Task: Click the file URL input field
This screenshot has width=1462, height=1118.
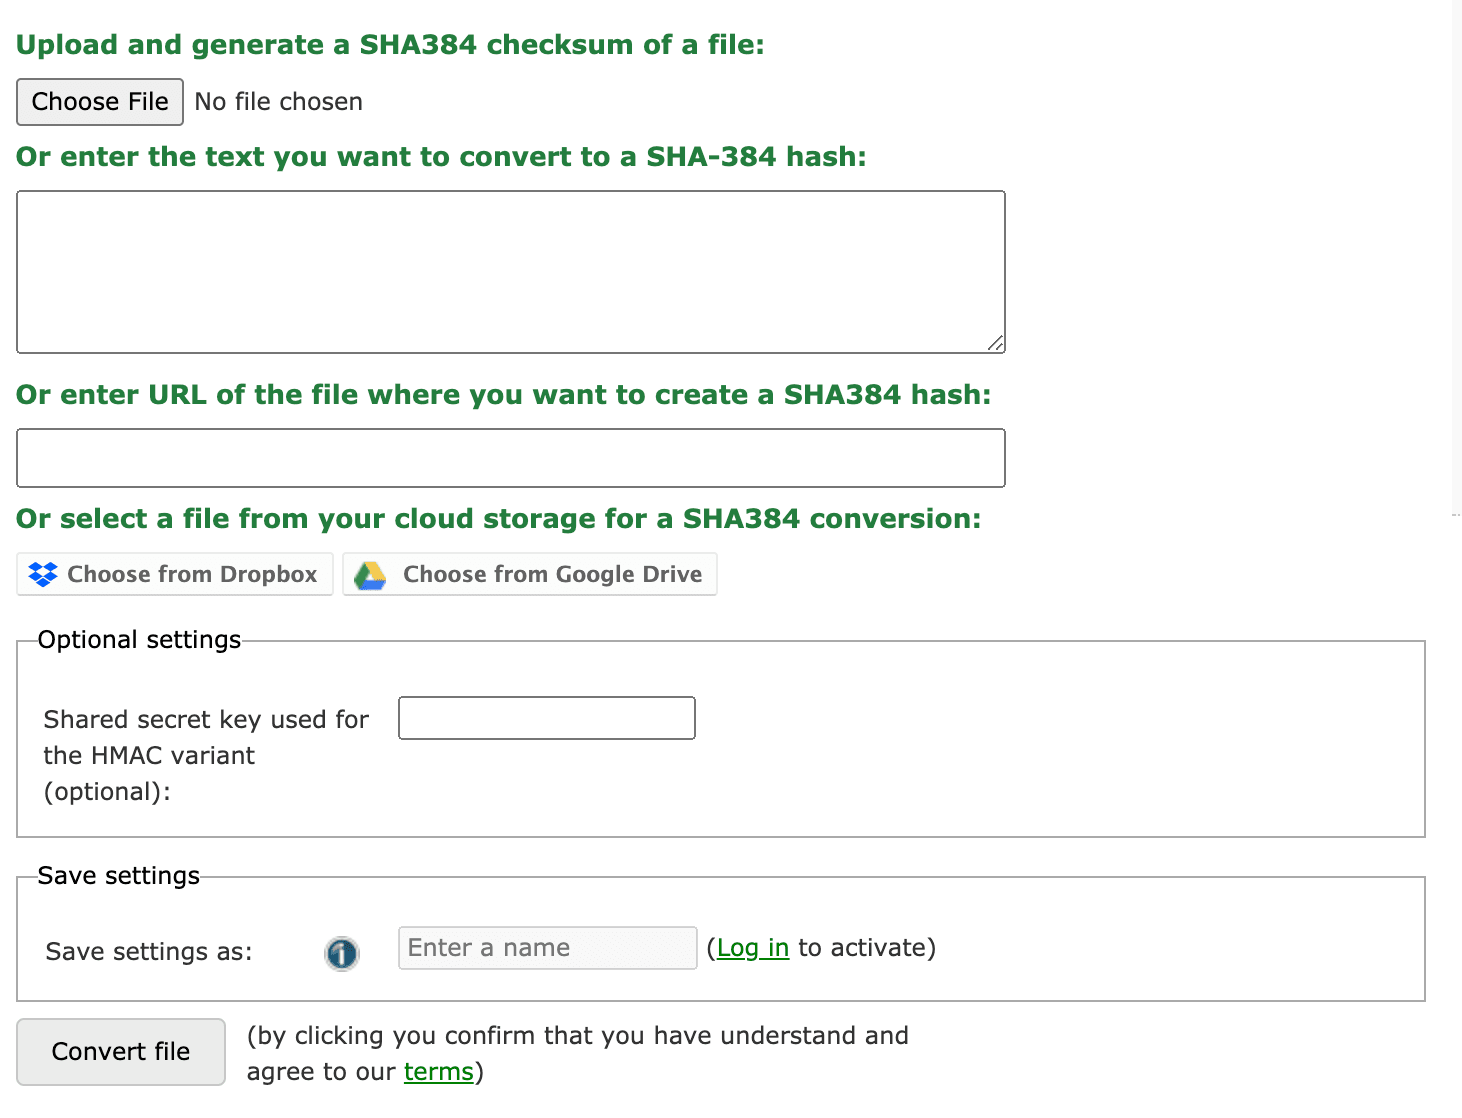Action: 510,458
